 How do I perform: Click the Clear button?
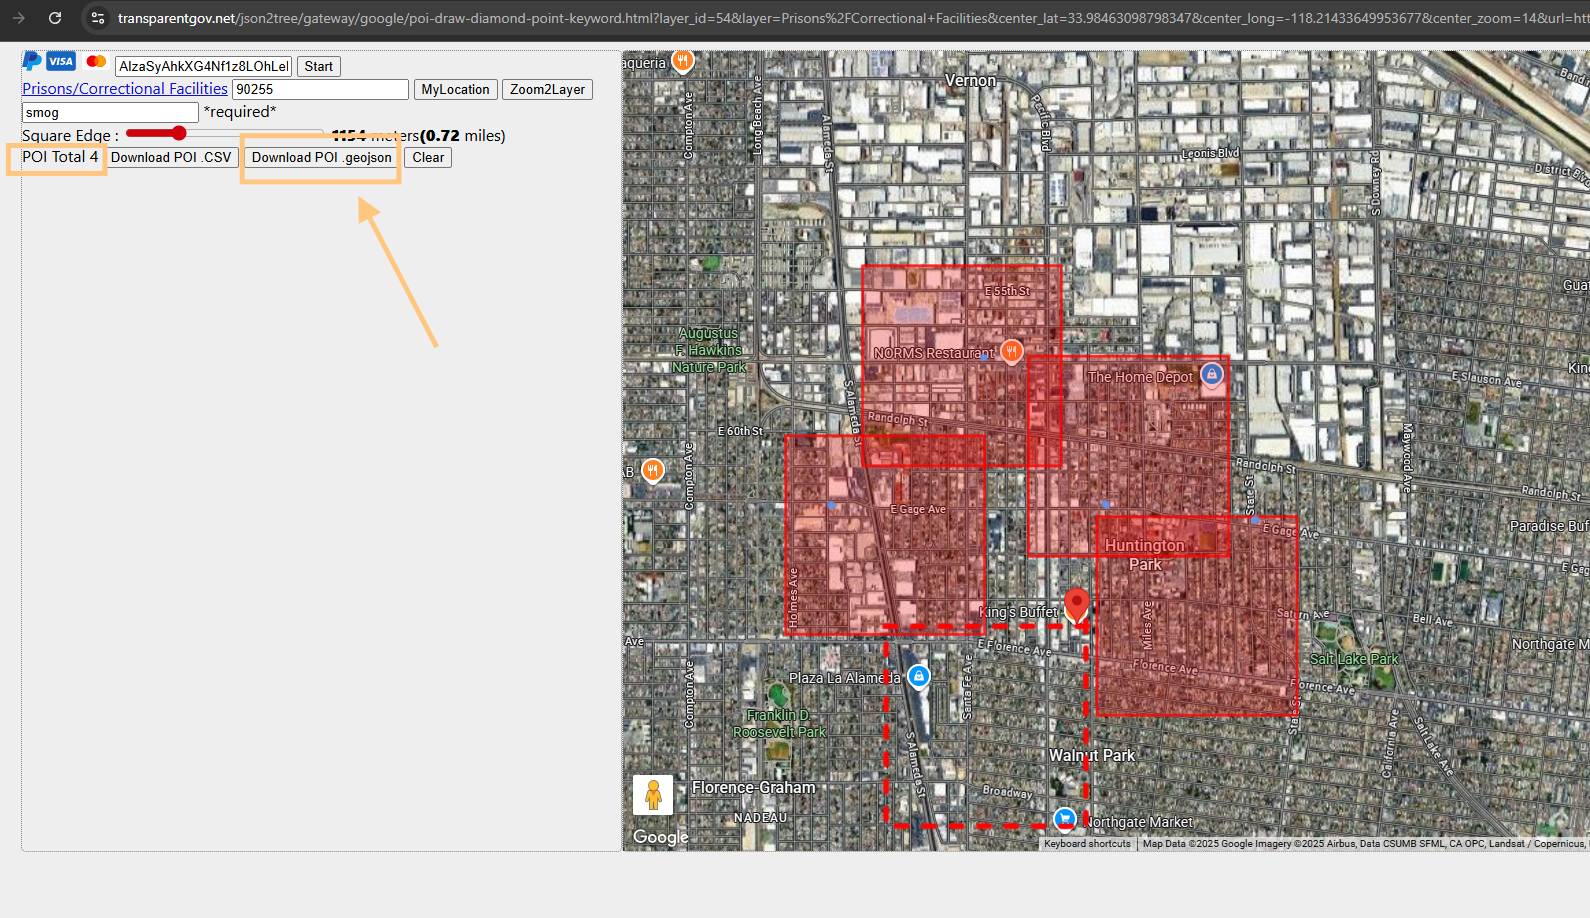tap(428, 157)
